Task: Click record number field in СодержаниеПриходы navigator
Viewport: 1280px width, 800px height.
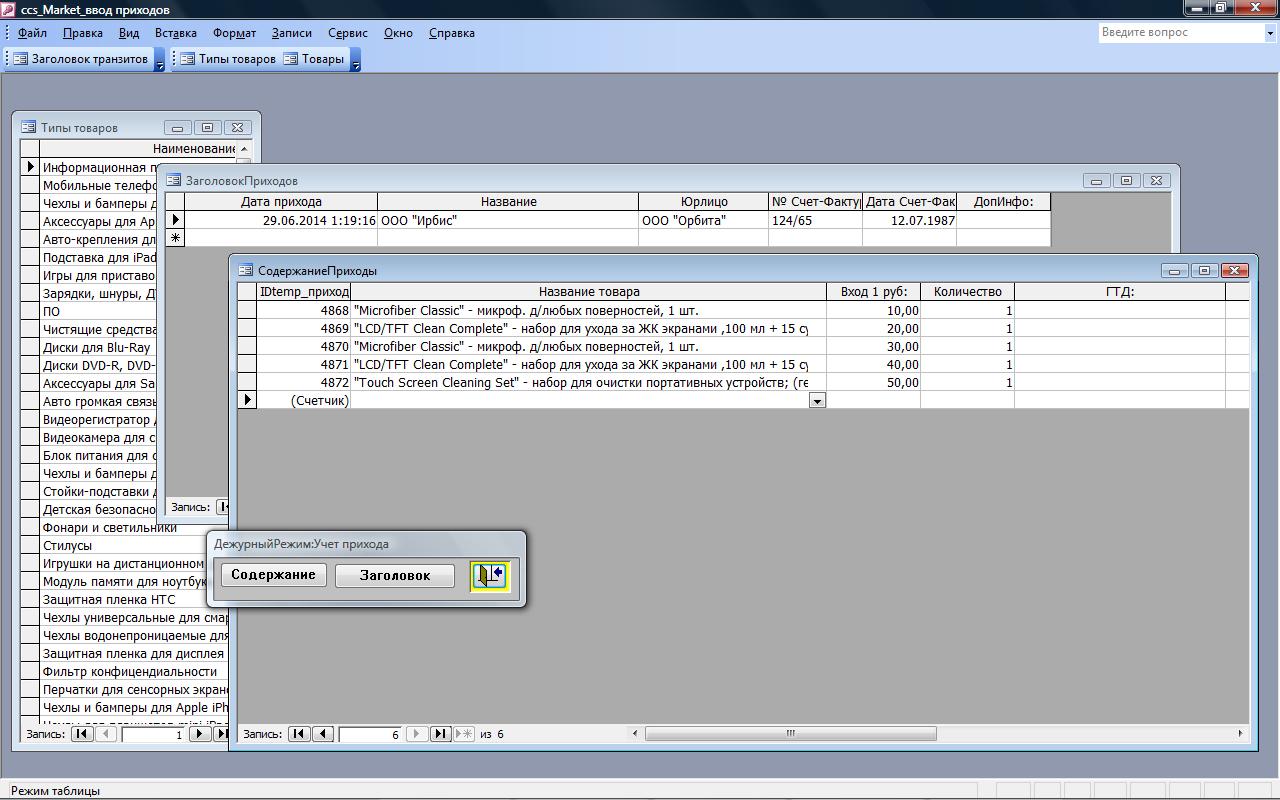Action: coord(371,734)
